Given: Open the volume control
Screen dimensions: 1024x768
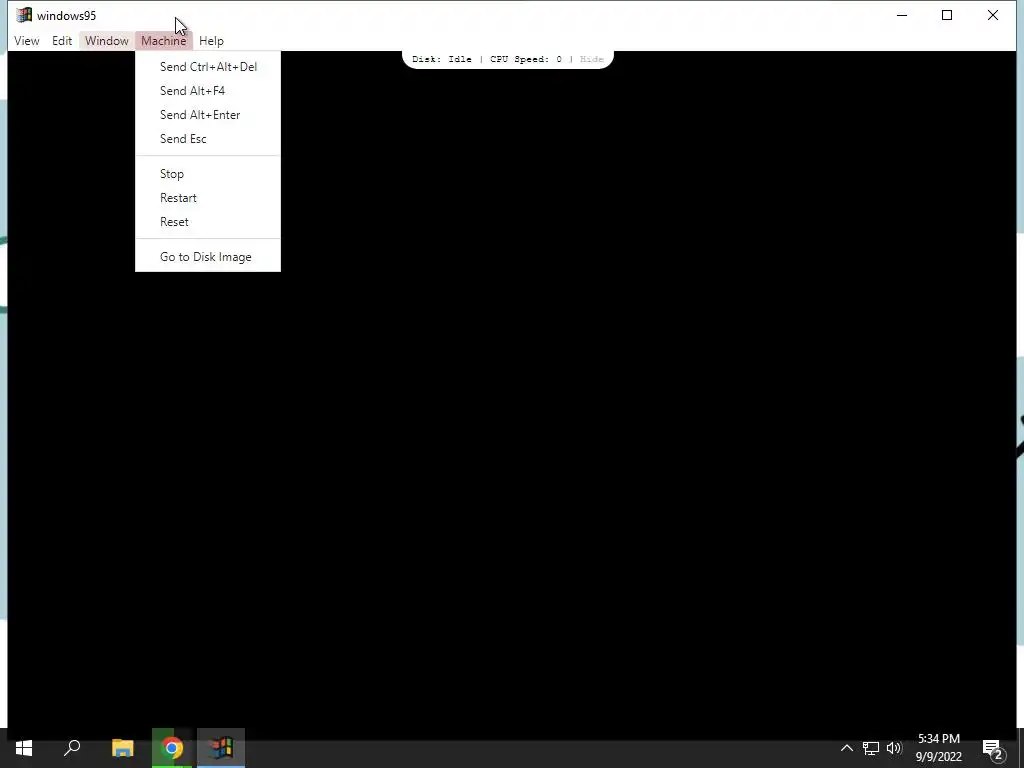Looking at the screenshot, I should tap(894, 748).
